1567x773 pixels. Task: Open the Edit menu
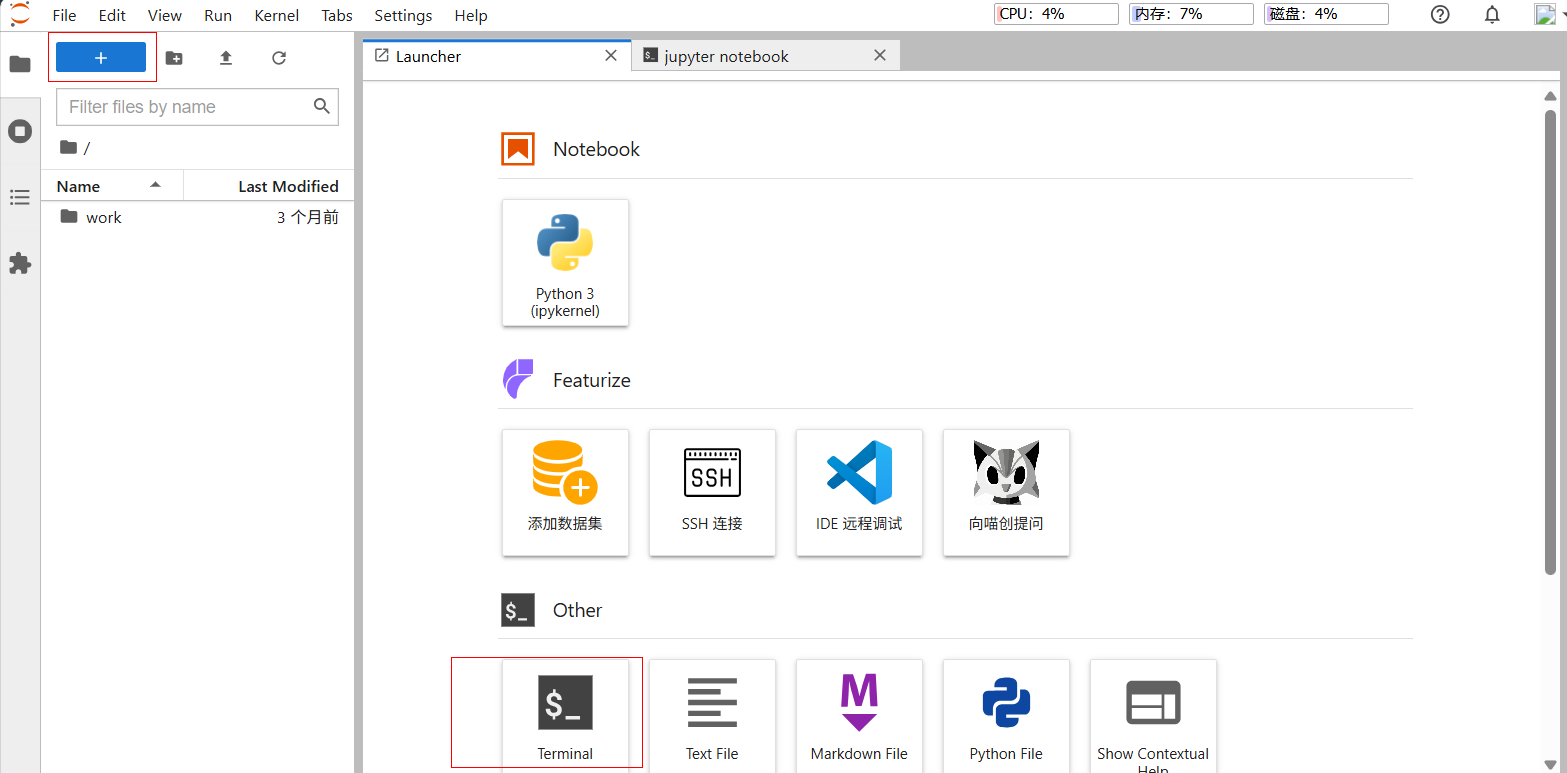click(x=112, y=15)
